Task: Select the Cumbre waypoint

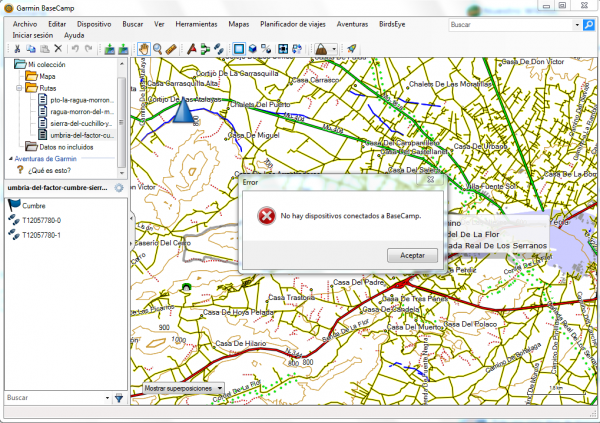Action: (x=34, y=206)
